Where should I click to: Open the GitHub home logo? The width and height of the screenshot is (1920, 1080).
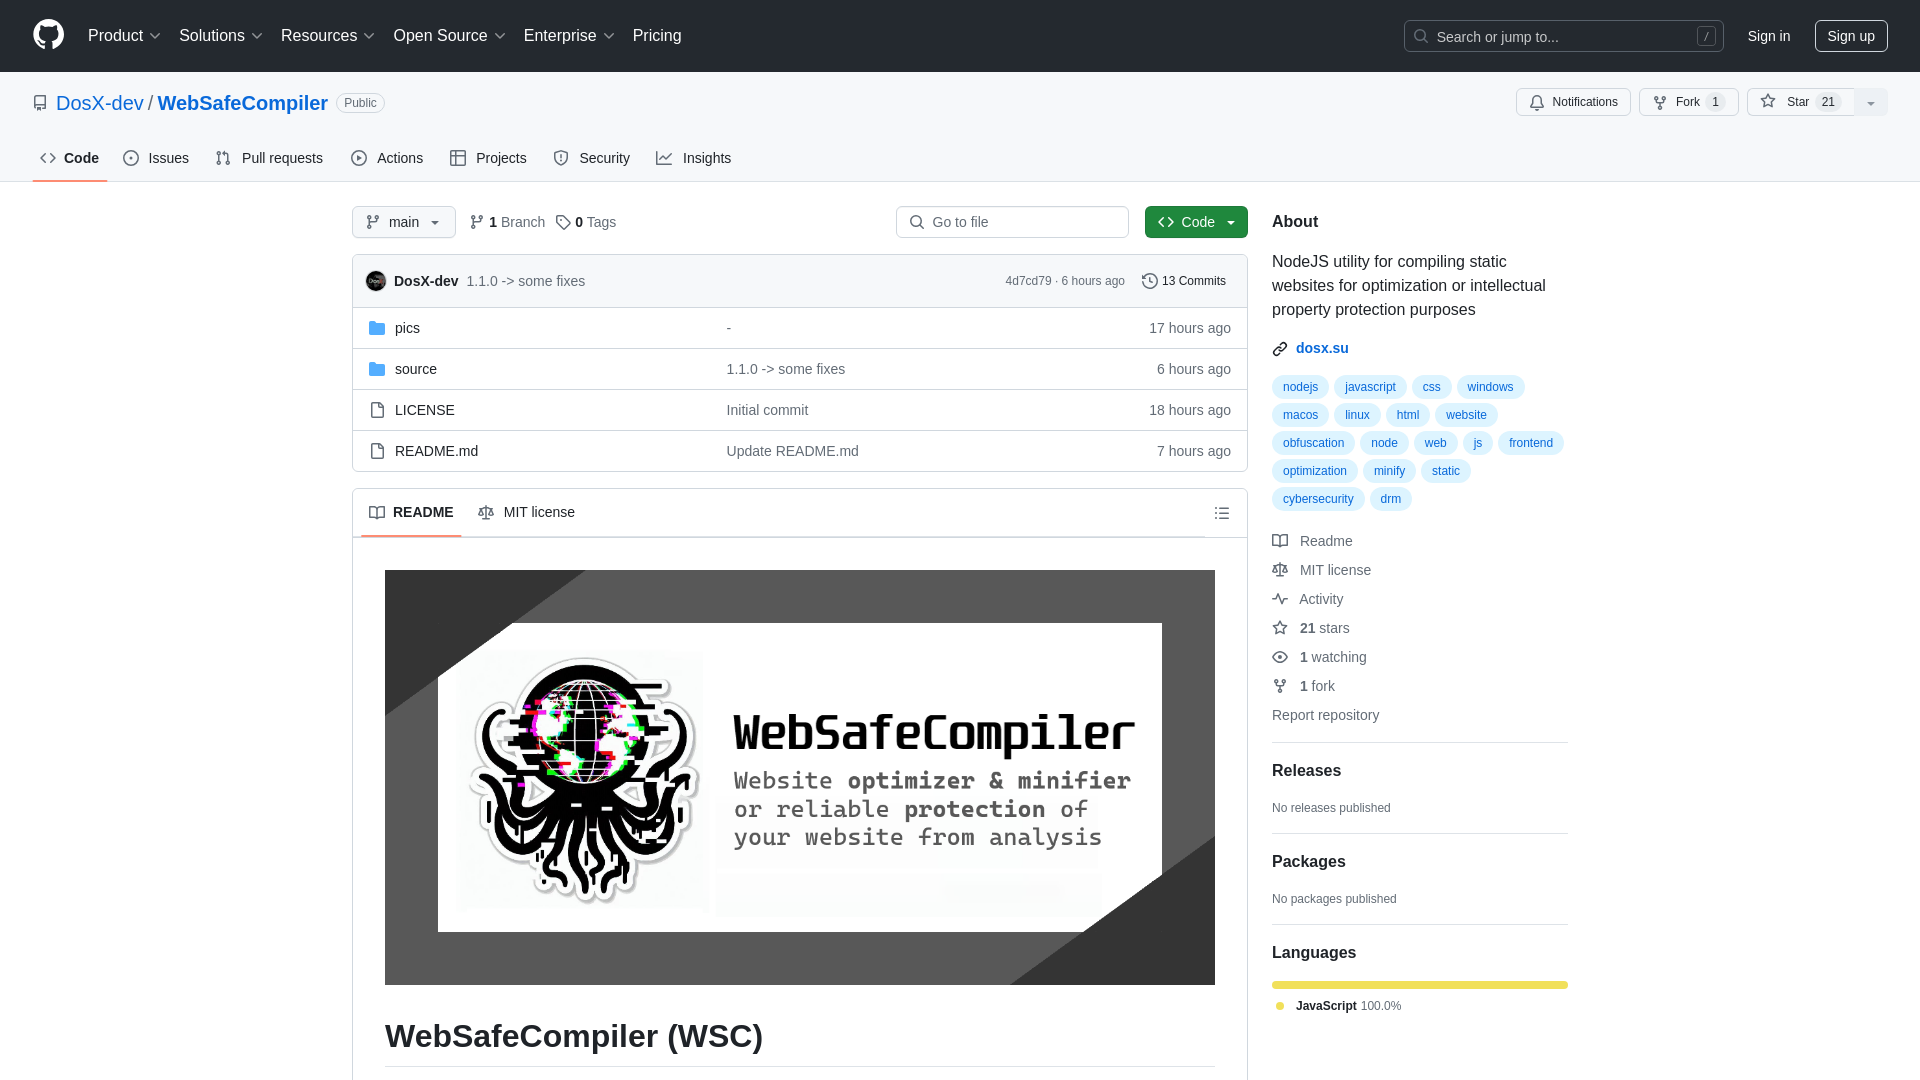point(48,35)
